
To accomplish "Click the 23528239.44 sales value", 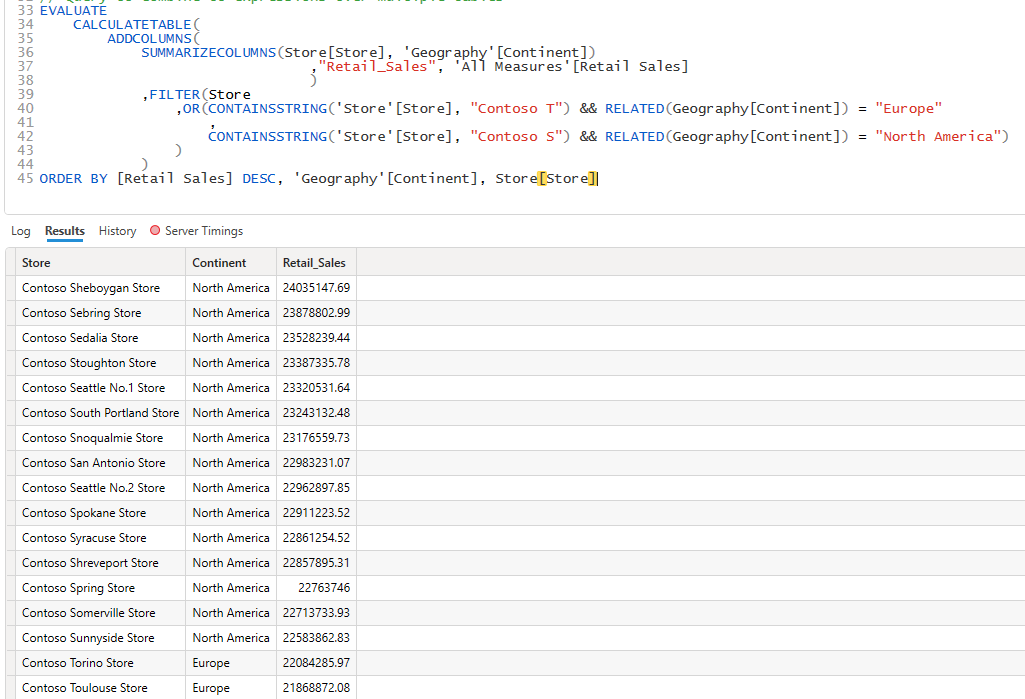I will pos(316,338).
